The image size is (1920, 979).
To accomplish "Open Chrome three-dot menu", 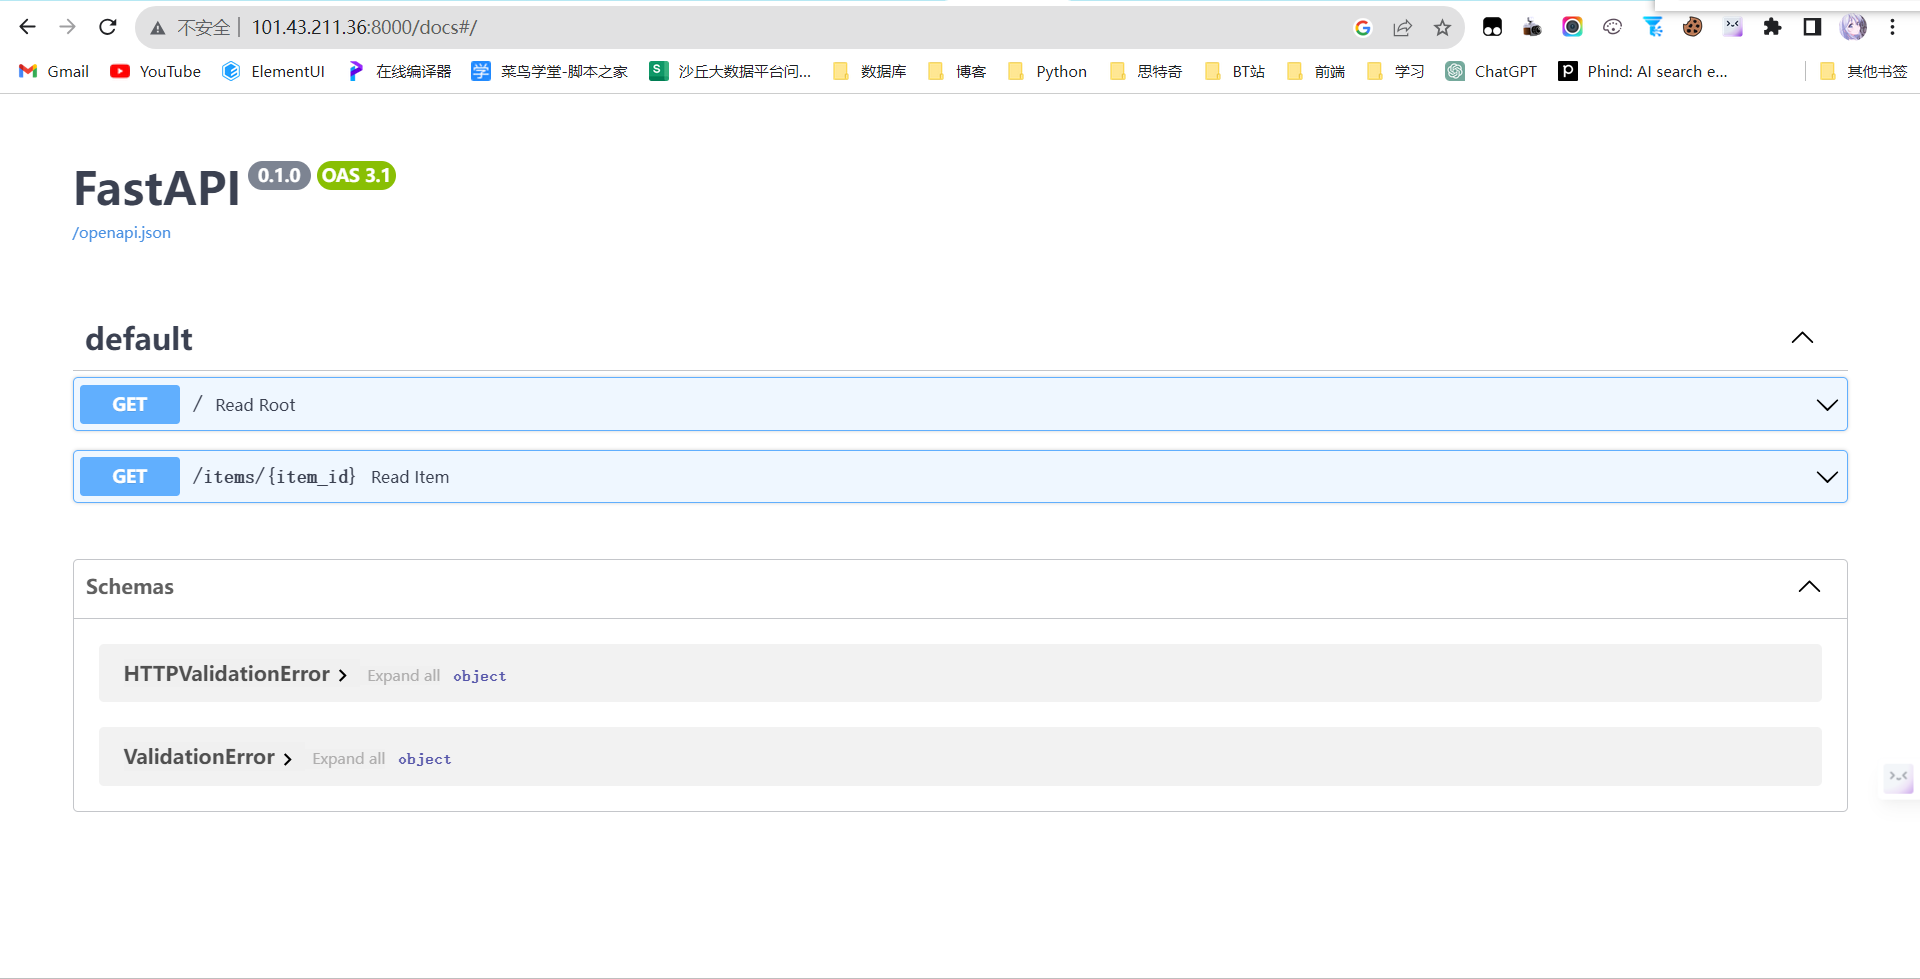I will click(1892, 27).
